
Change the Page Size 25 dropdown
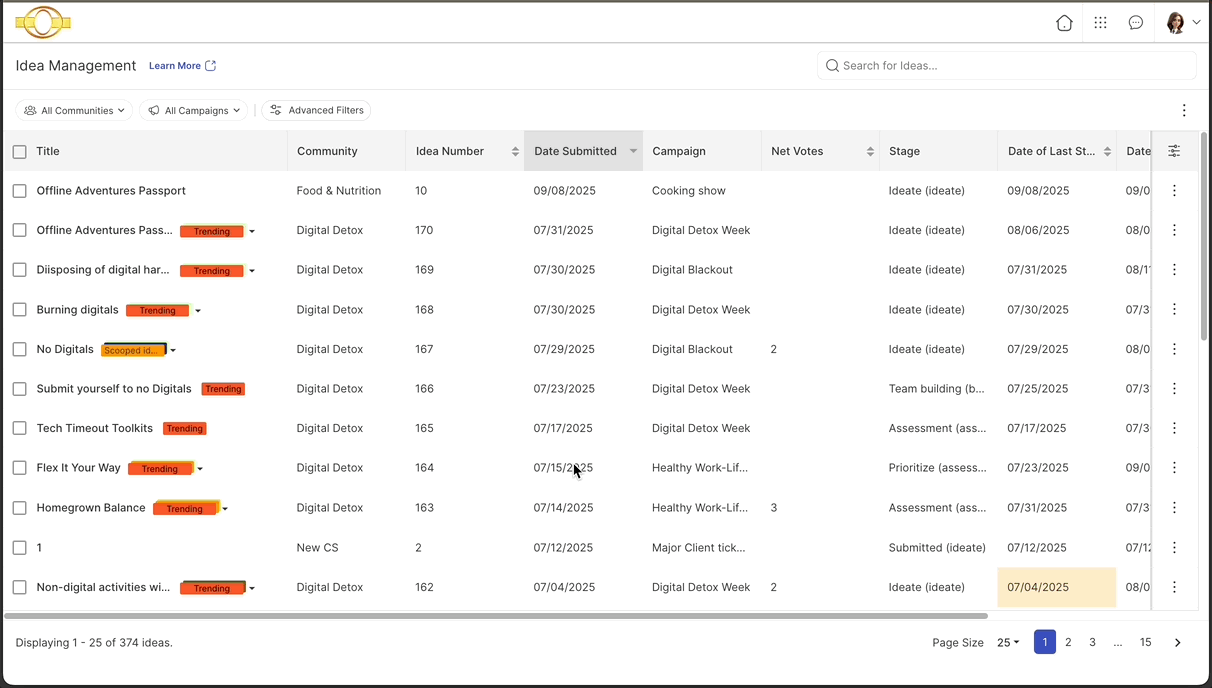[x=1008, y=643]
